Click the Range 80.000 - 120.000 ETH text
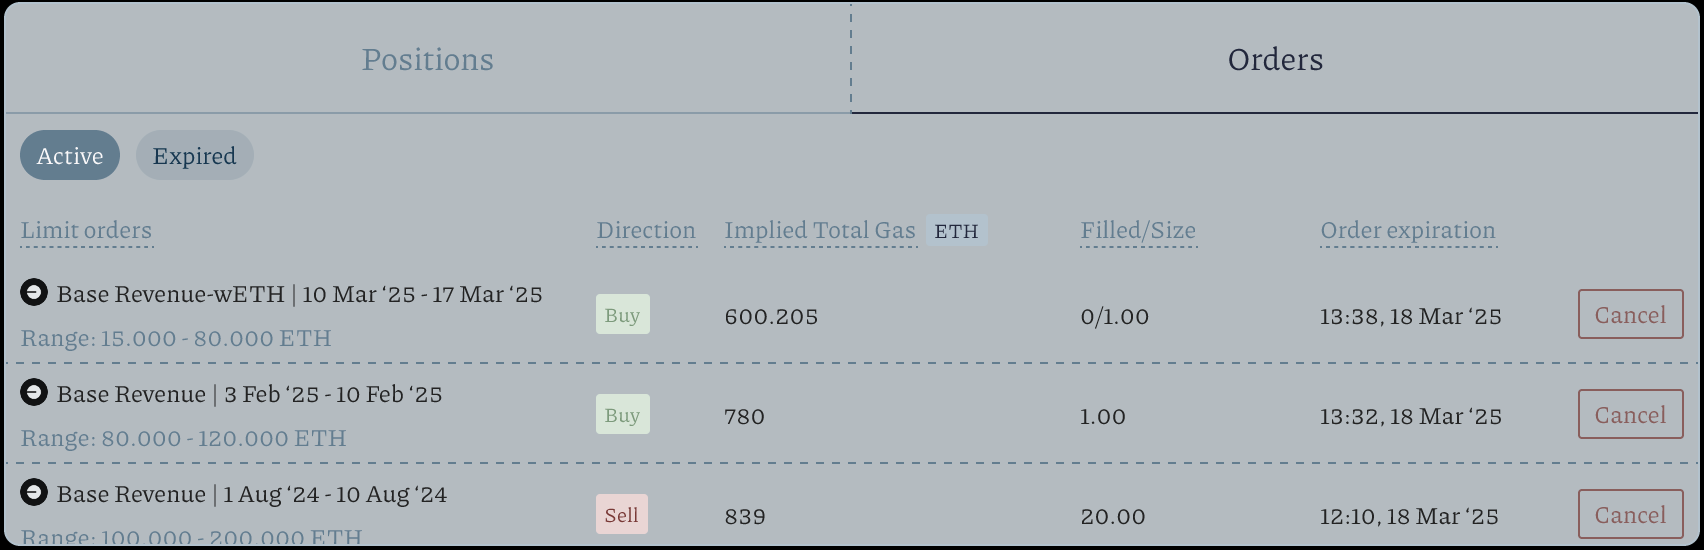The image size is (1704, 550). tap(184, 438)
